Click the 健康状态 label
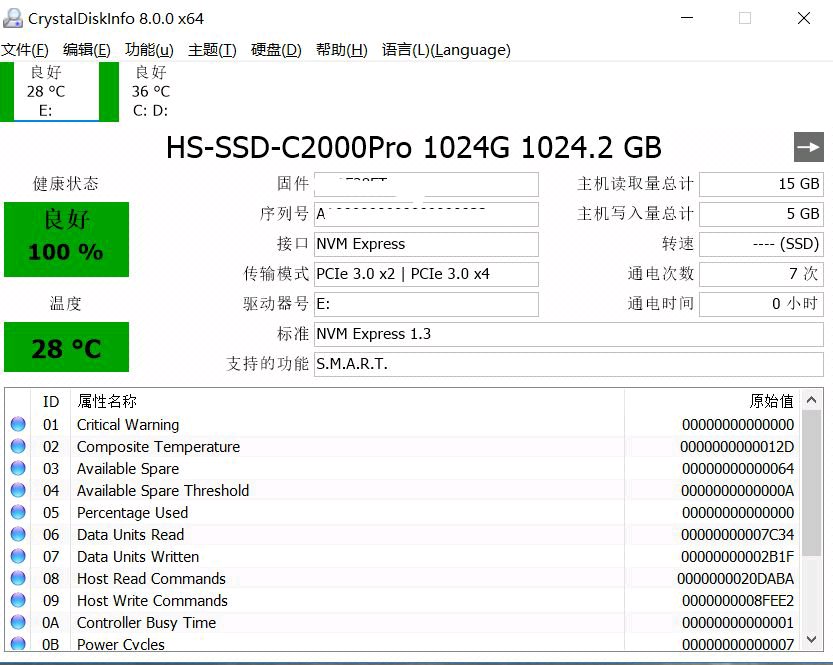Viewport: 833px width, 665px height. (66, 184)
